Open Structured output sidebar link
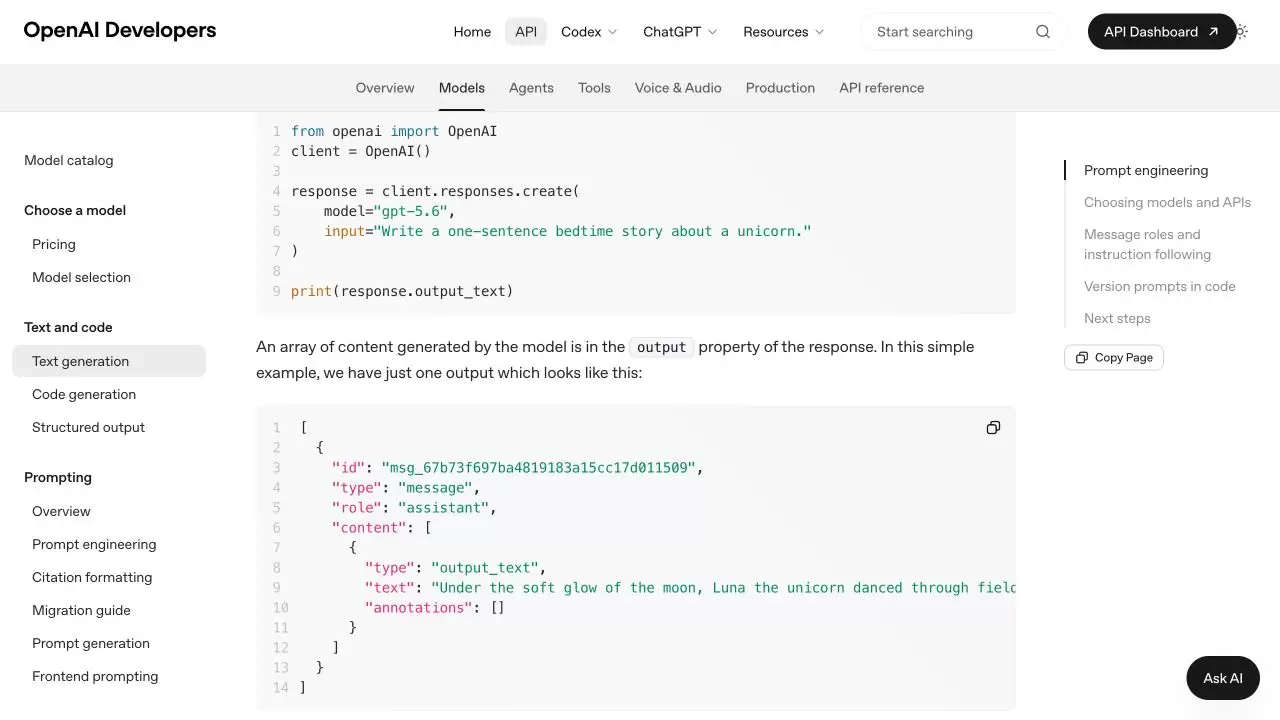Image resolution: width=1280 pixels, height=720 pixels. (88, 427)
